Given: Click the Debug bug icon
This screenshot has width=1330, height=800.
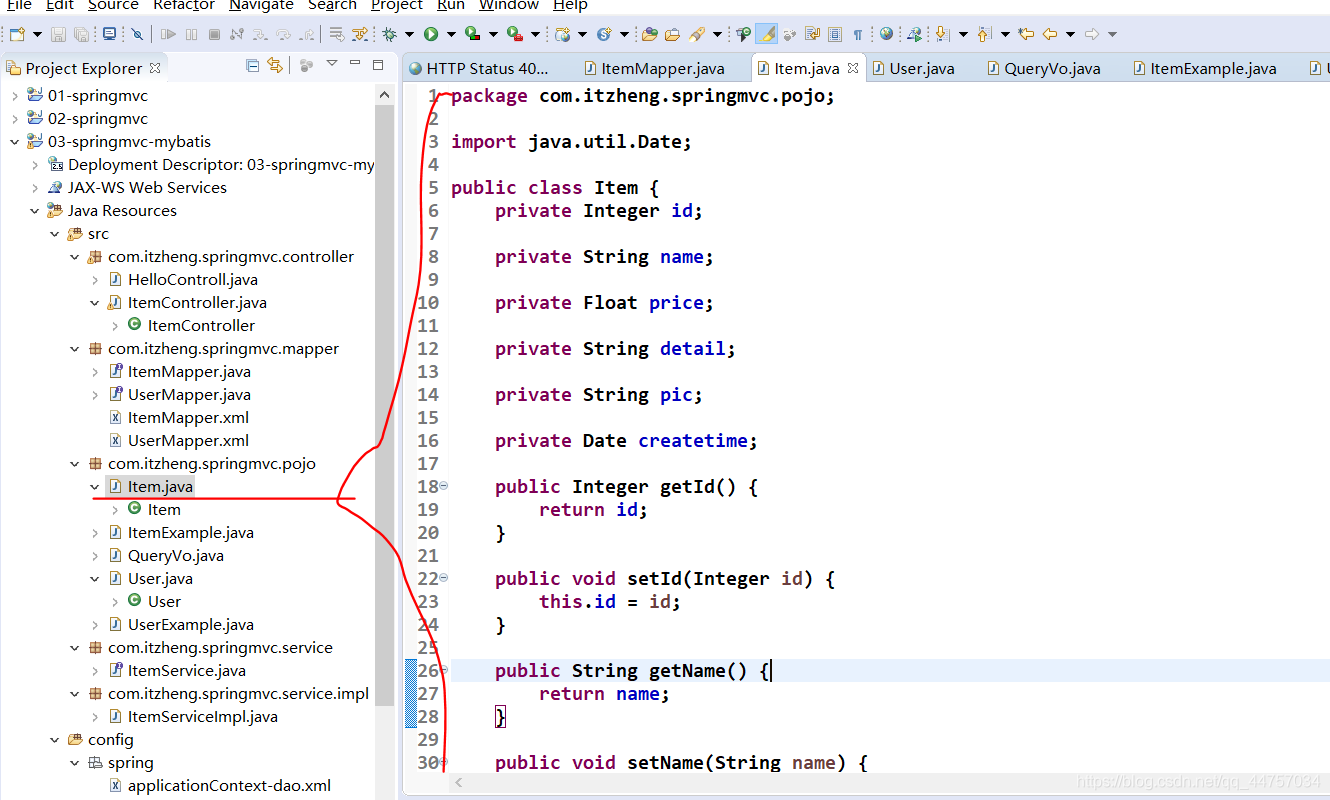Looking at the screenshot, I should point(389,34).
